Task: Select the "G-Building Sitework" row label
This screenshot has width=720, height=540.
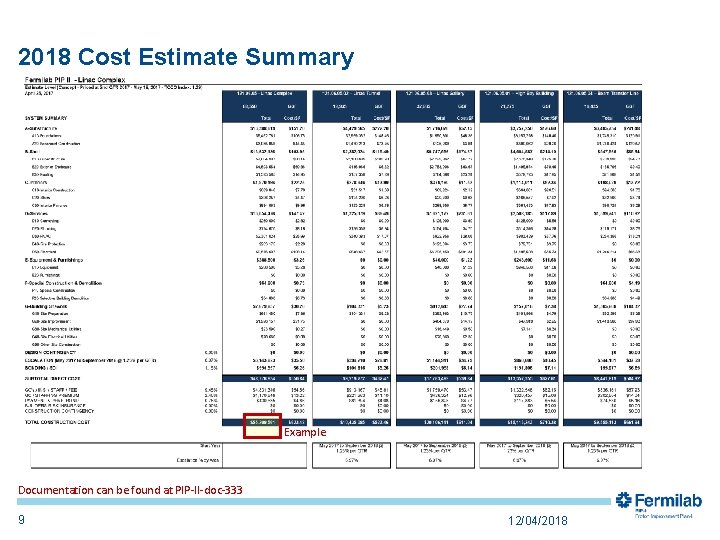Action: click(x=46, y=306)
